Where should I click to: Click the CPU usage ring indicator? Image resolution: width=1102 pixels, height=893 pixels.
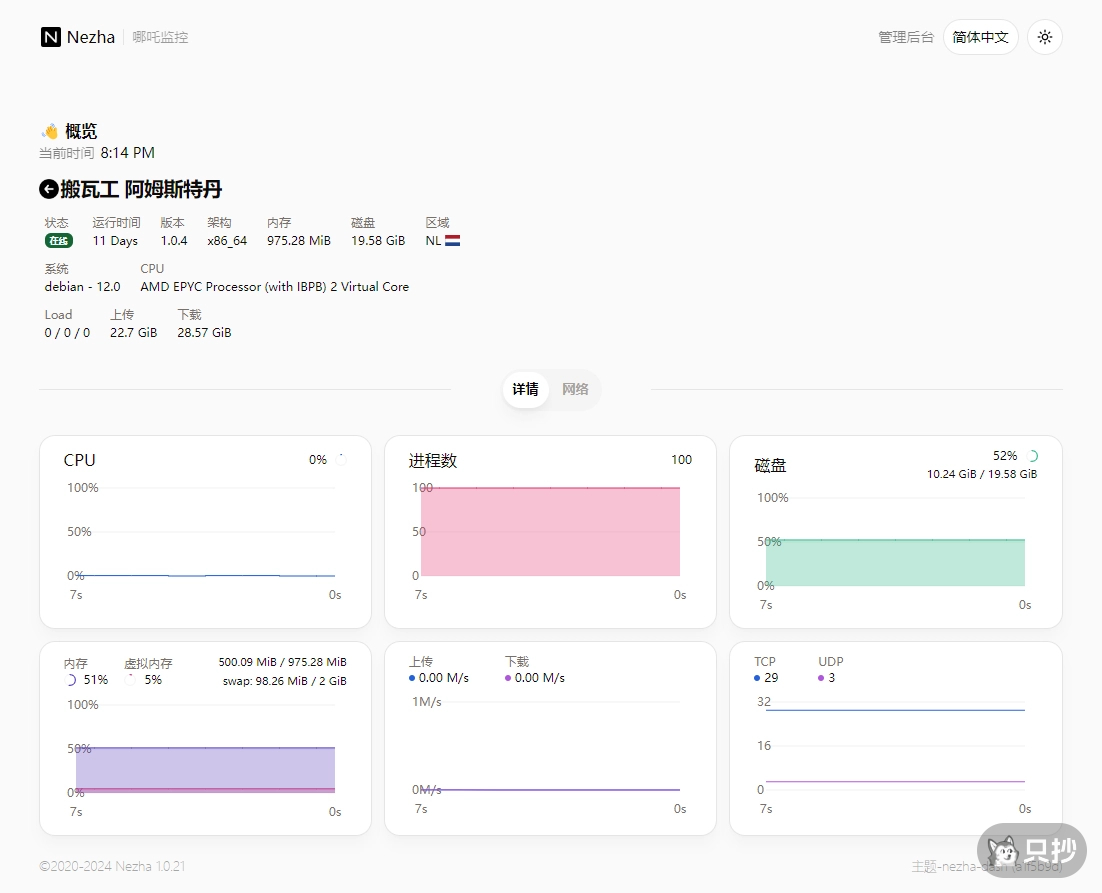click(x=340, y=460)
